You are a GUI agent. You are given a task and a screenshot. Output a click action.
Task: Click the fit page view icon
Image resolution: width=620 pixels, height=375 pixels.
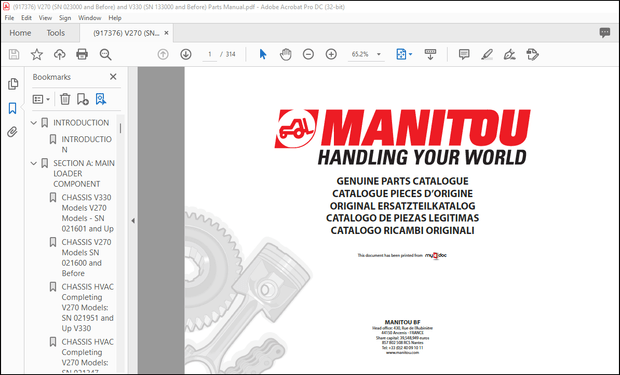(401, 54)
